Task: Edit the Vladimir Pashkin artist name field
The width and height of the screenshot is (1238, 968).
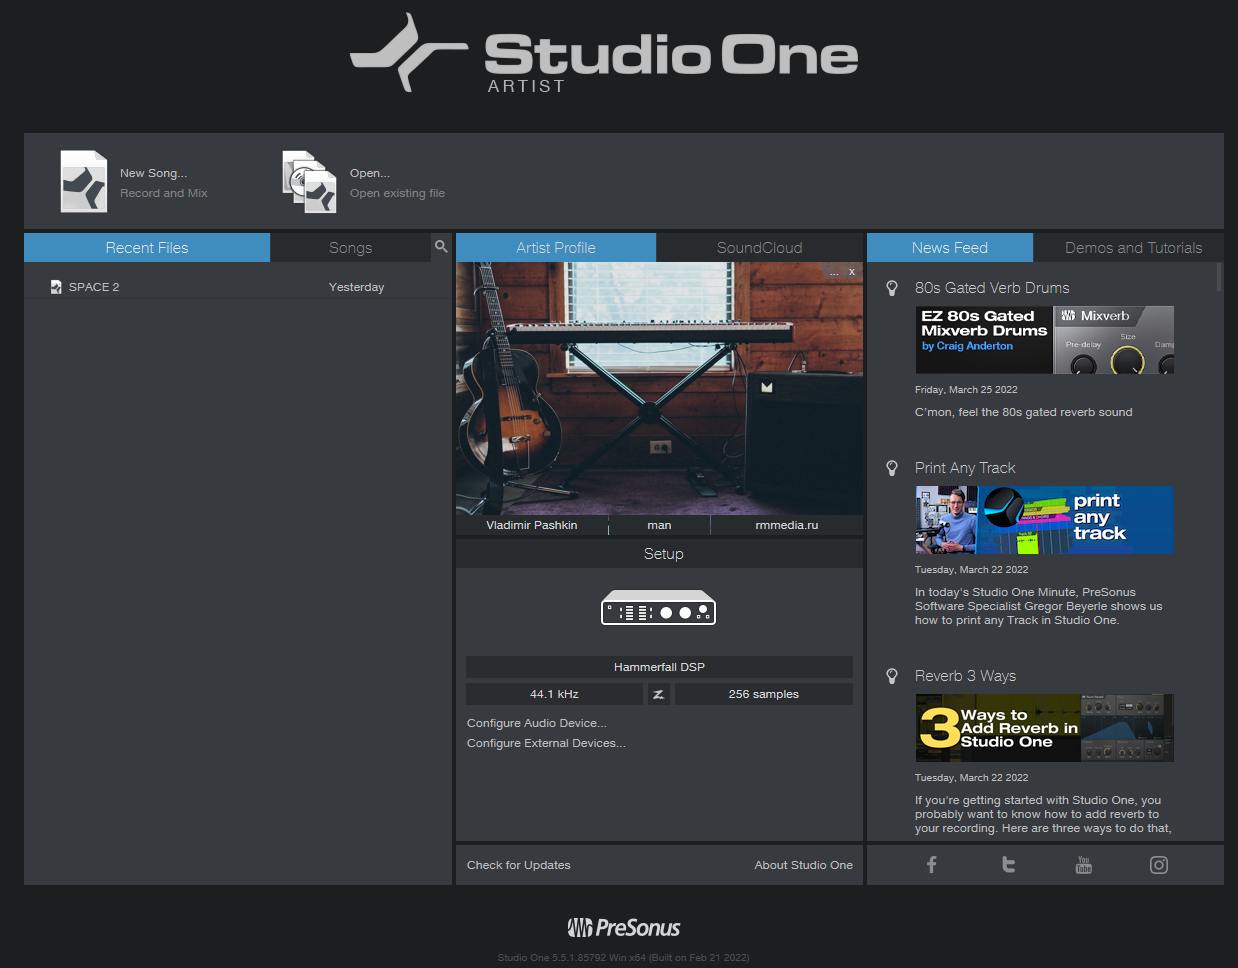Action: tap(532, 525)
